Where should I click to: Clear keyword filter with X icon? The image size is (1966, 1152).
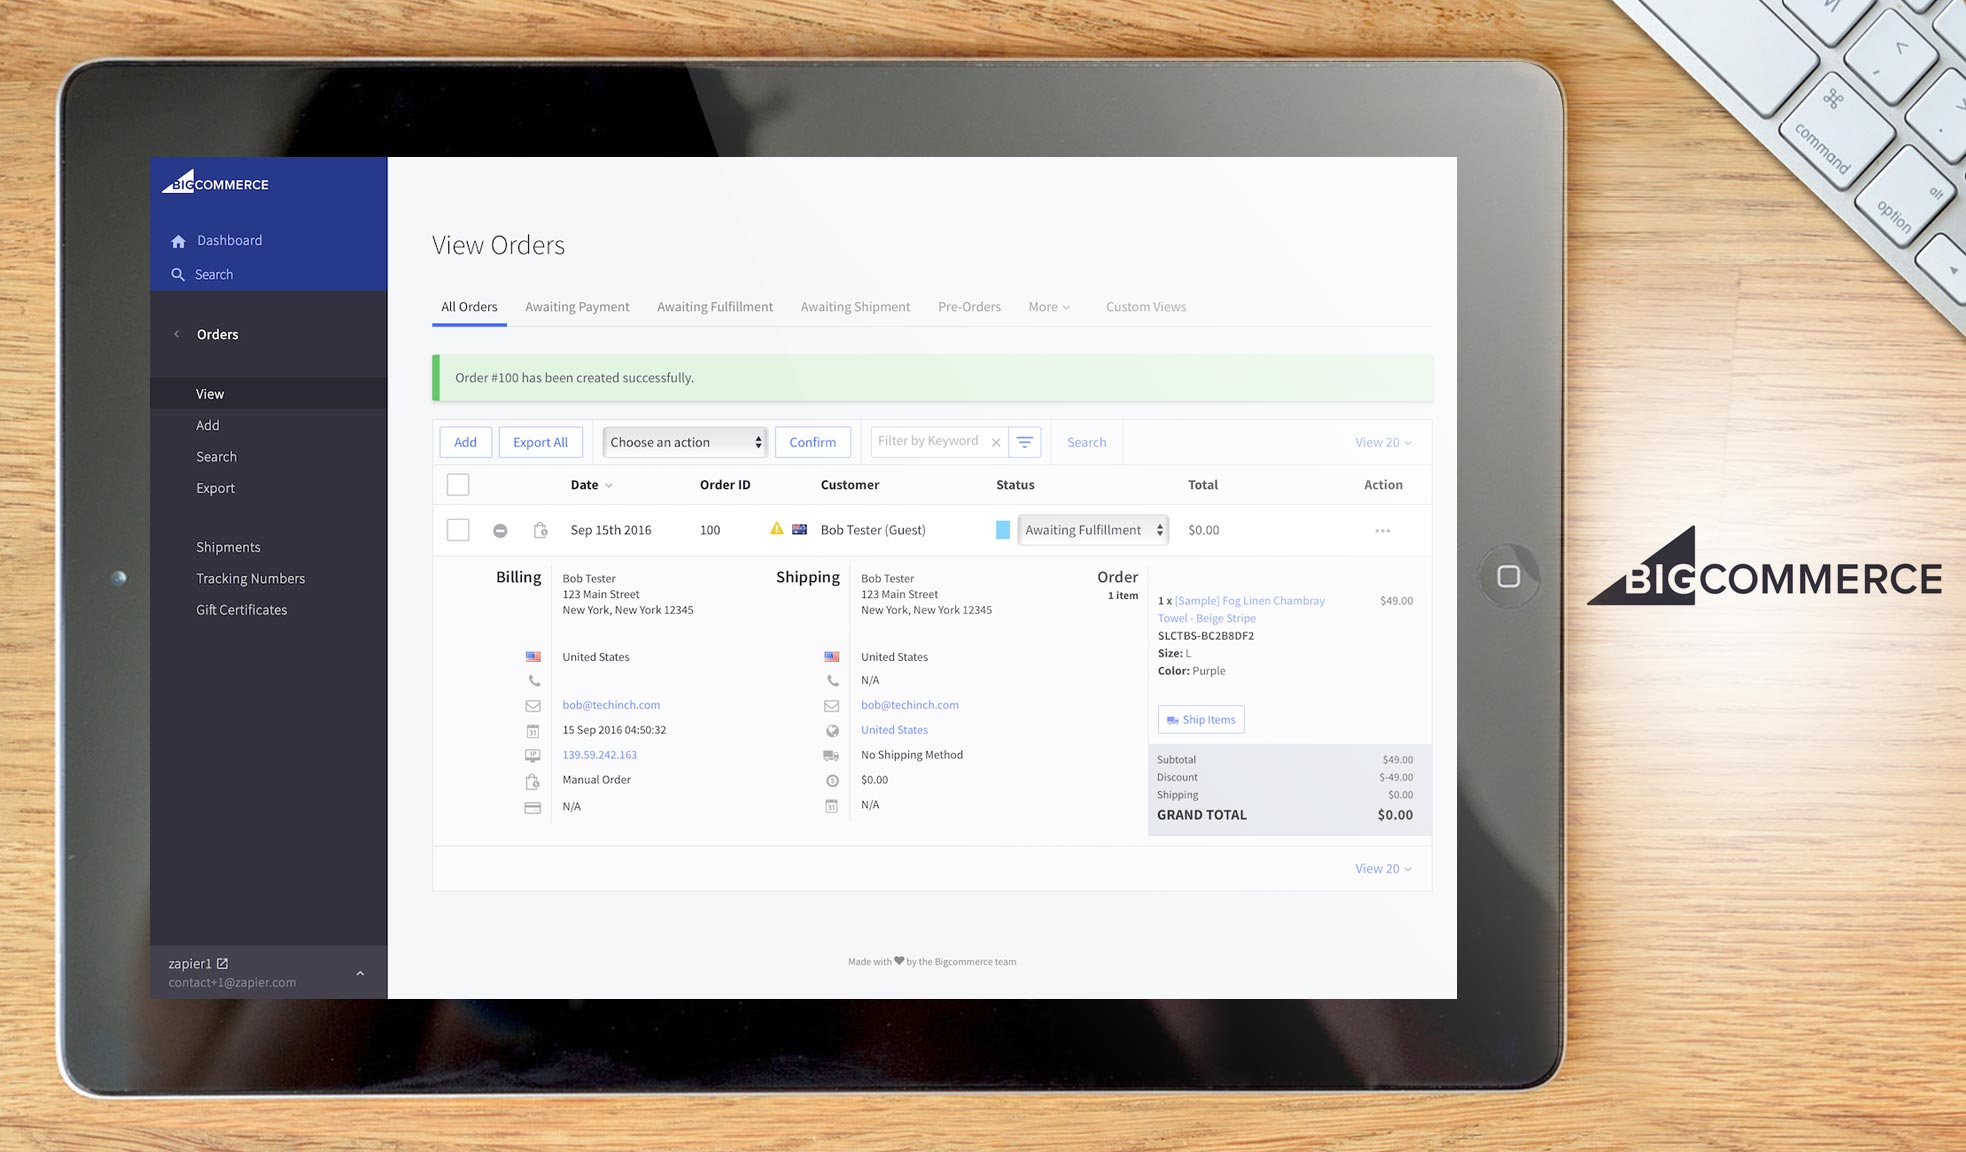click(996, 442)
